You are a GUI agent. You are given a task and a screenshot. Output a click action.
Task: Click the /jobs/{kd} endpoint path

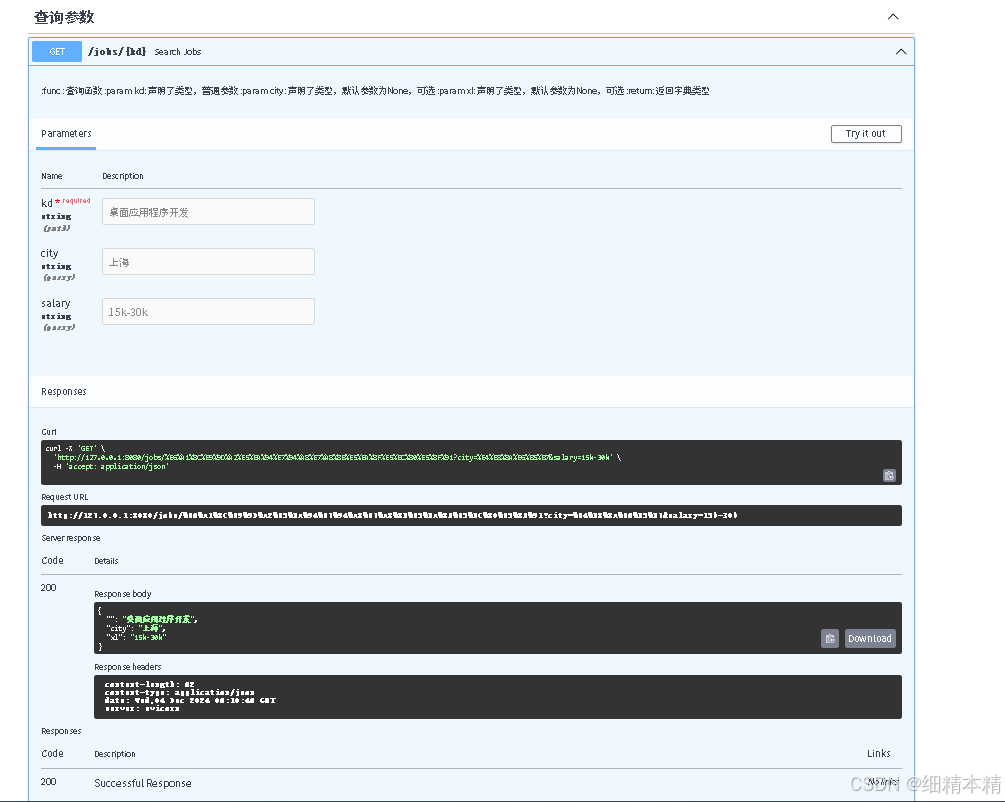pos(117,51)
